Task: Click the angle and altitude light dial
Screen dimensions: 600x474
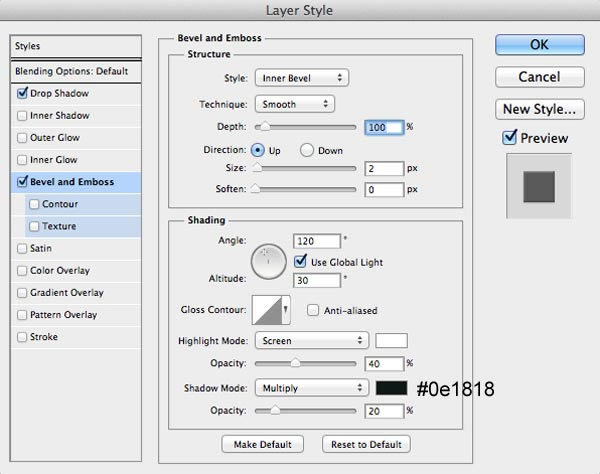Action: click(269, 262)
